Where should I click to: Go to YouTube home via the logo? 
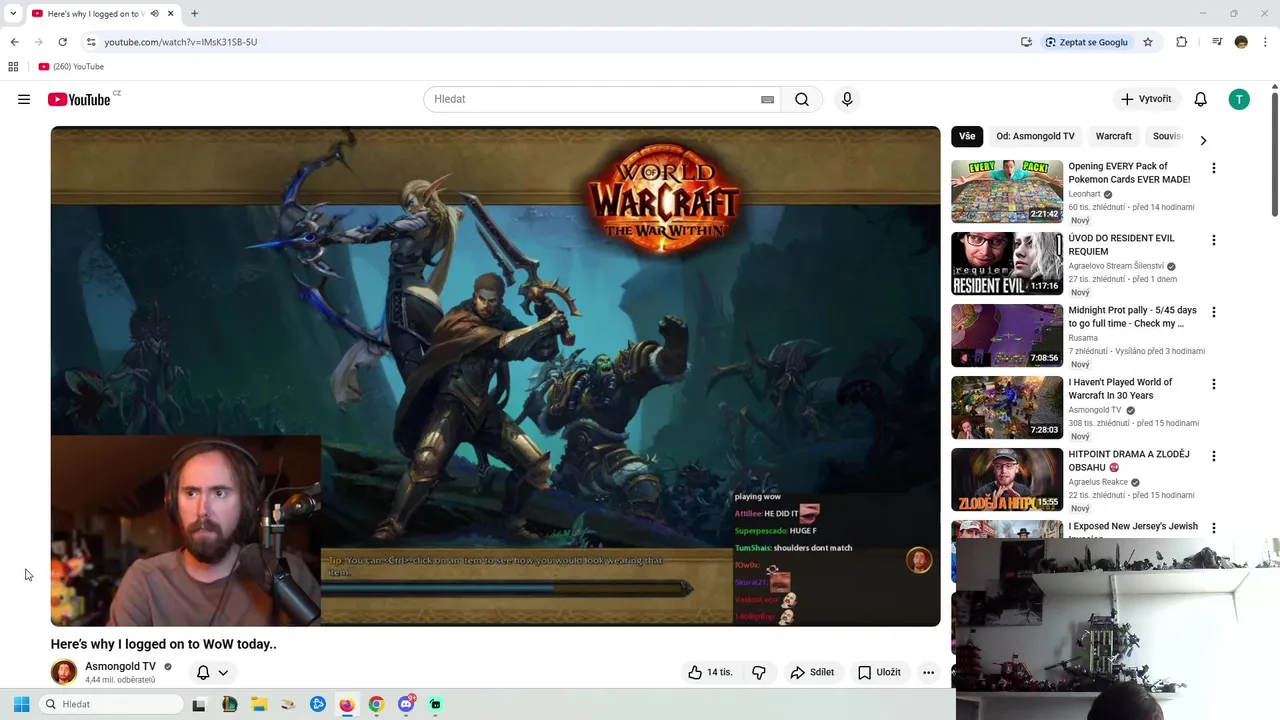coord(79,99)
